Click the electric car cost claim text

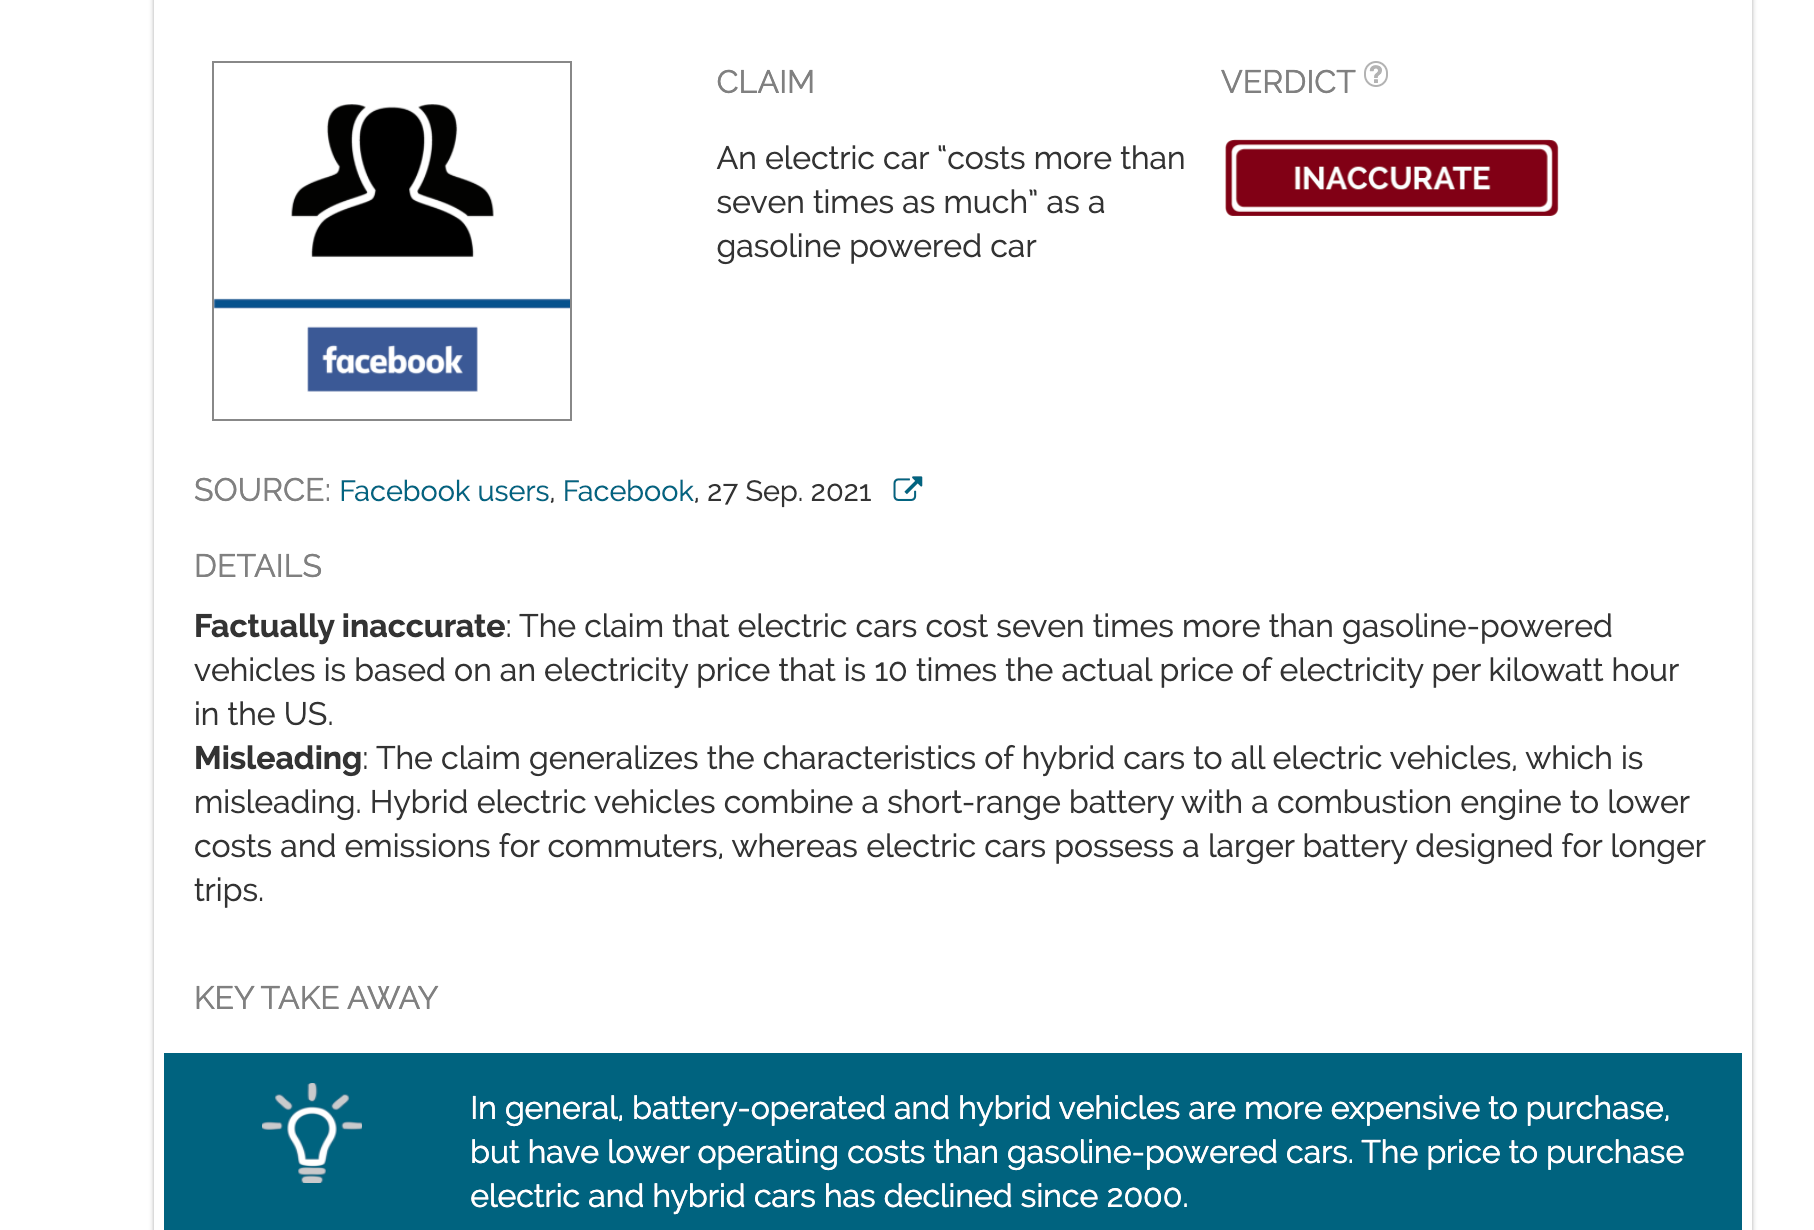(950, 200)
